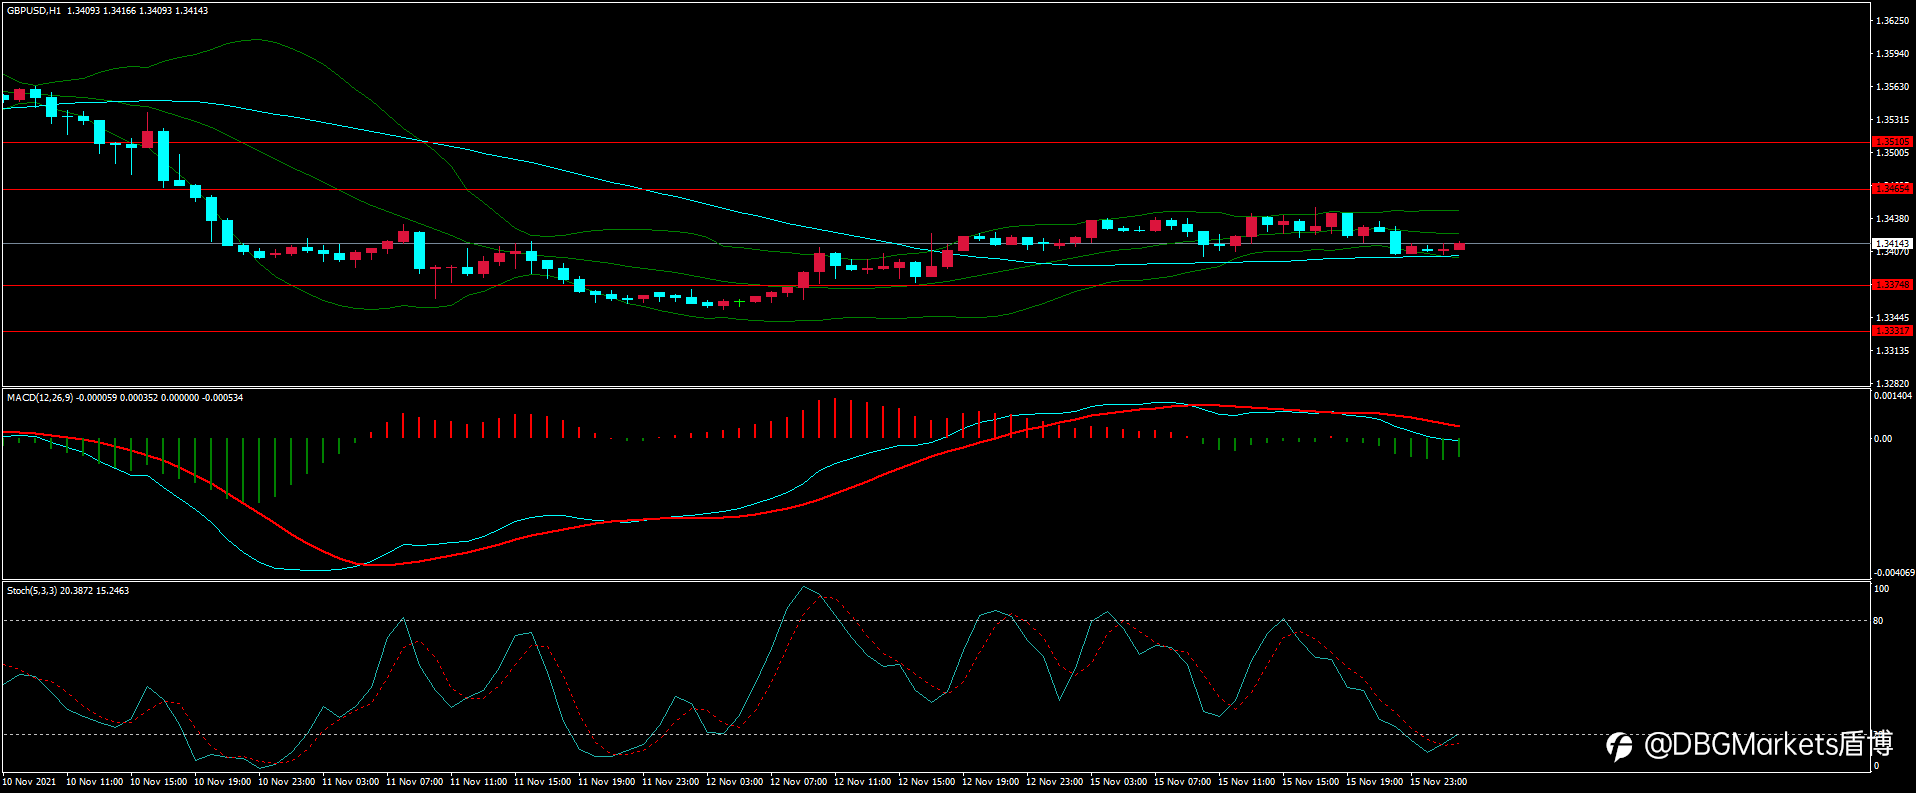Click the Stochastic 100 scale label

coord(1881,589)
